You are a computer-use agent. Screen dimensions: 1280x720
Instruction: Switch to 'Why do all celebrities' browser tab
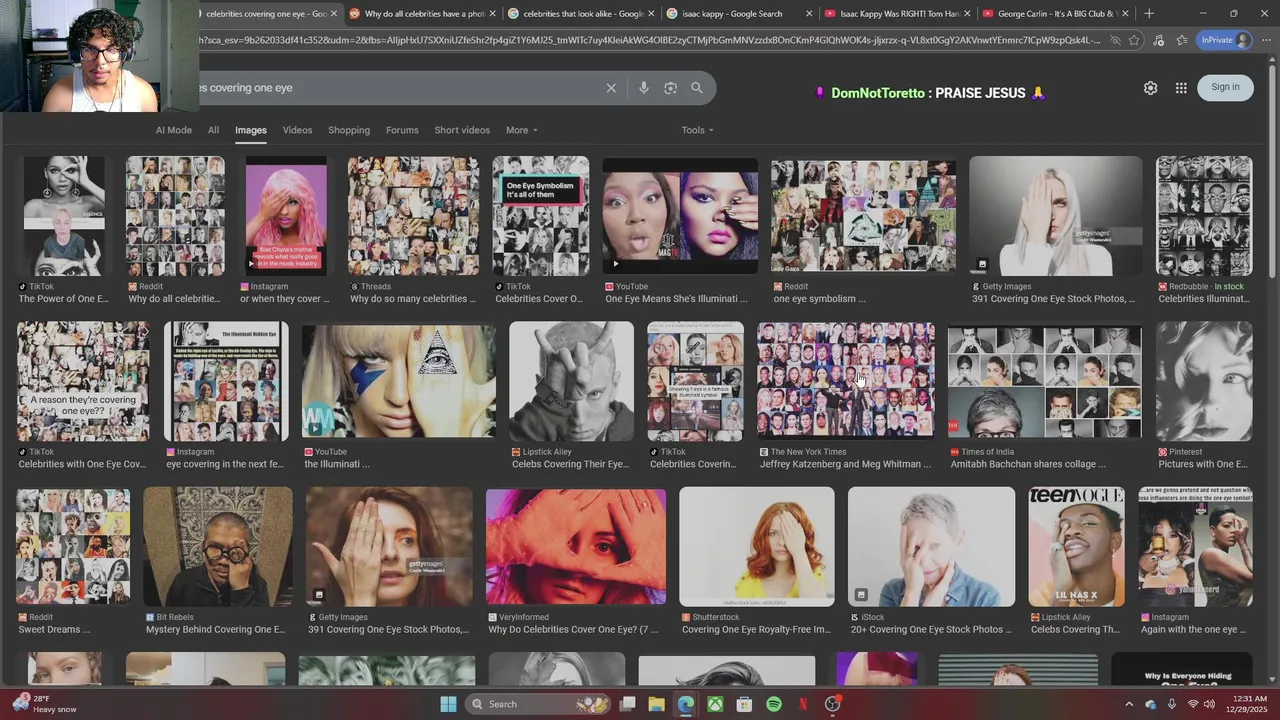pos(420,14)
